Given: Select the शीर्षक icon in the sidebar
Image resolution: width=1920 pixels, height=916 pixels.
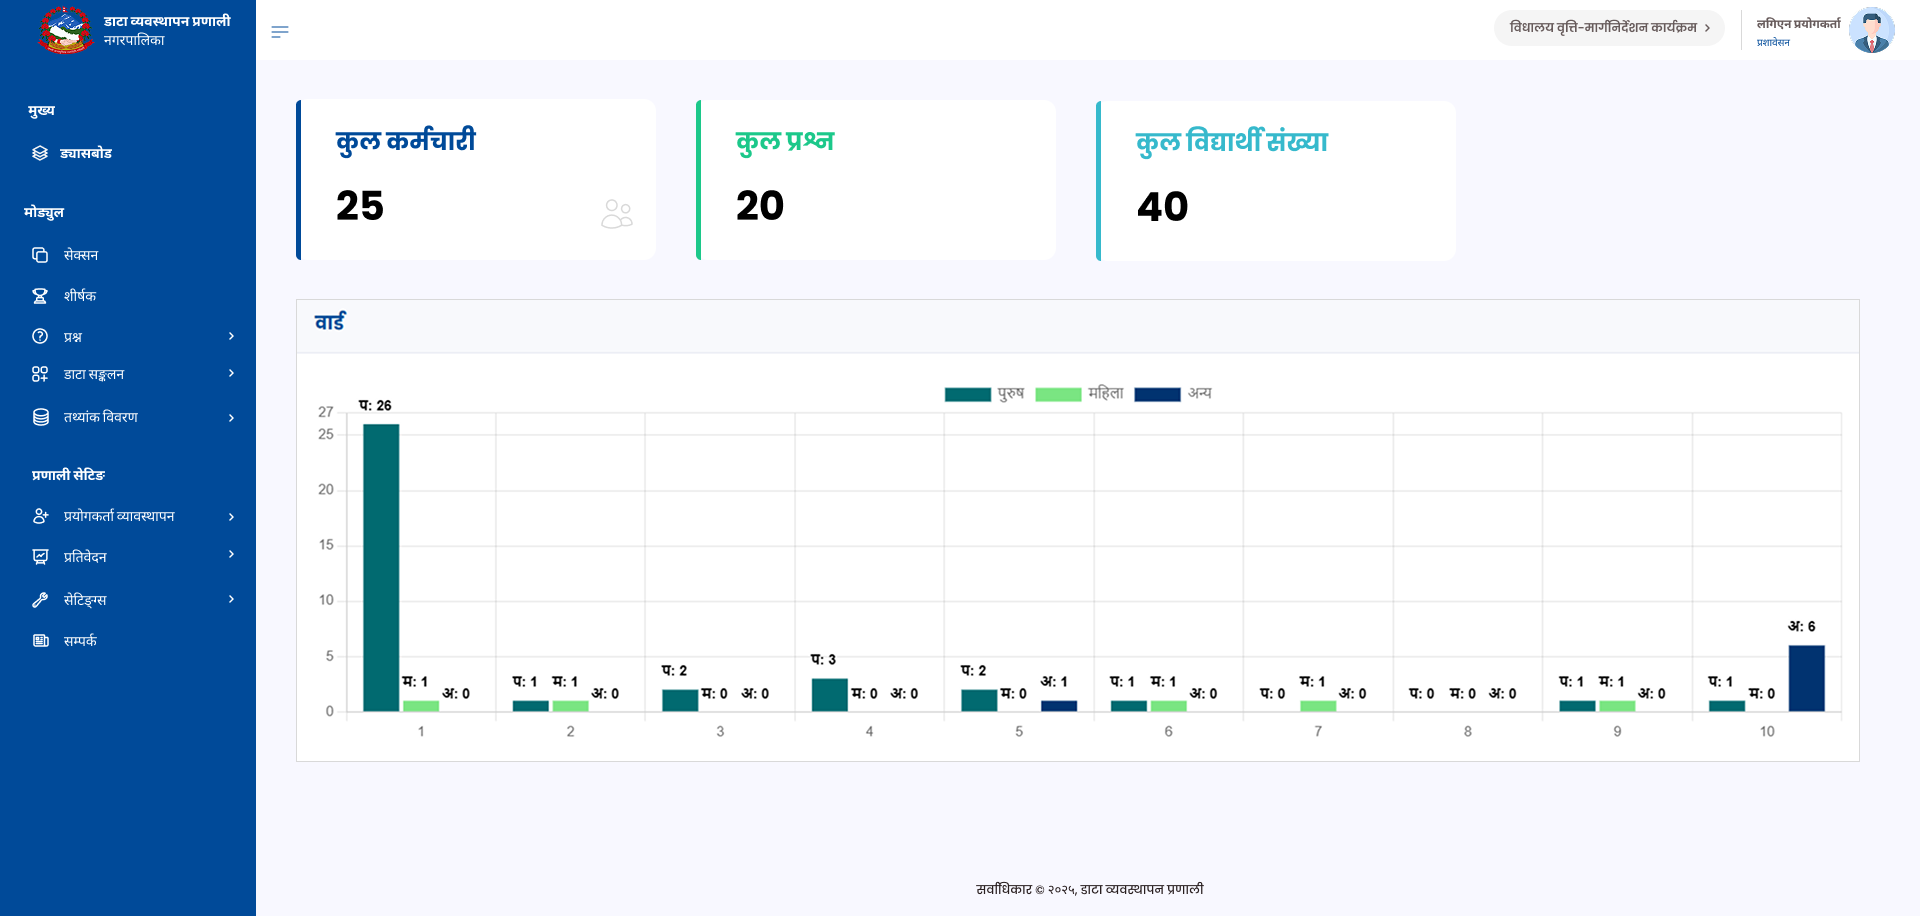Looking at the screenshot, I should (x=39, y=295).
